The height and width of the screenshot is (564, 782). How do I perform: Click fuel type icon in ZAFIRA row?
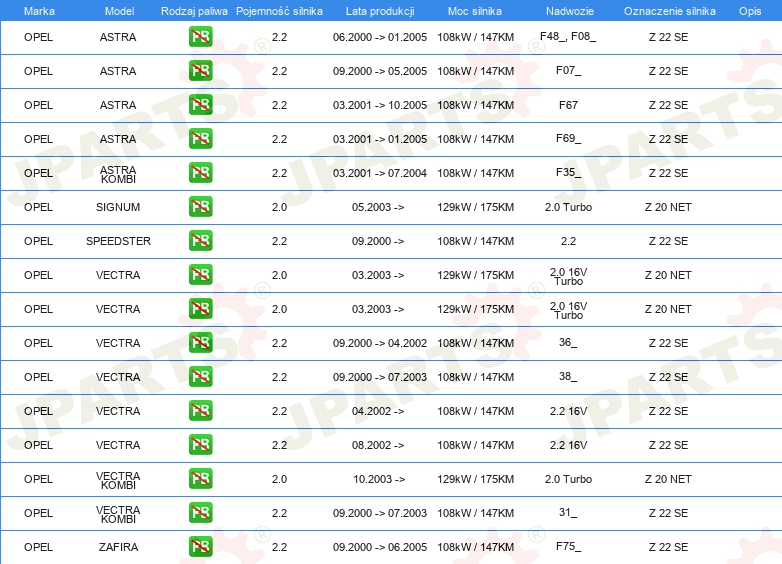coord(200,547)
